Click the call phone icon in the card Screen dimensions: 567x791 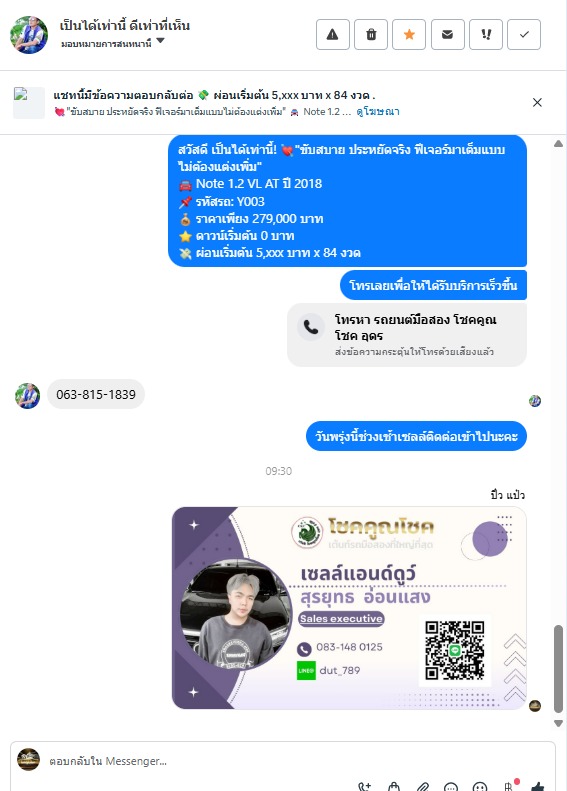point(311,327)
